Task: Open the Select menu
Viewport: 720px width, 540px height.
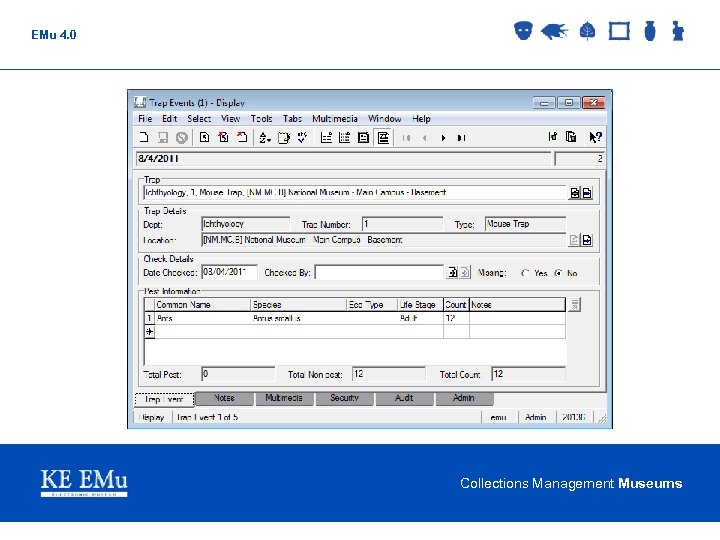Action: pos(199,118)
